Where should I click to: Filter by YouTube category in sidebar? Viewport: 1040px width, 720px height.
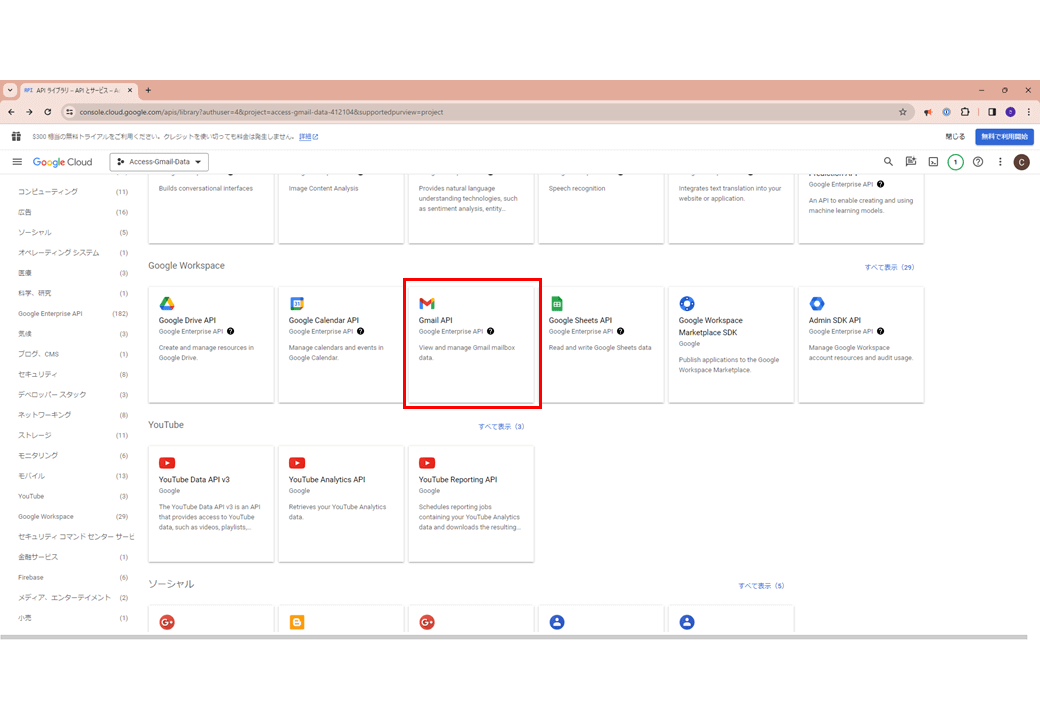(31, 497)
